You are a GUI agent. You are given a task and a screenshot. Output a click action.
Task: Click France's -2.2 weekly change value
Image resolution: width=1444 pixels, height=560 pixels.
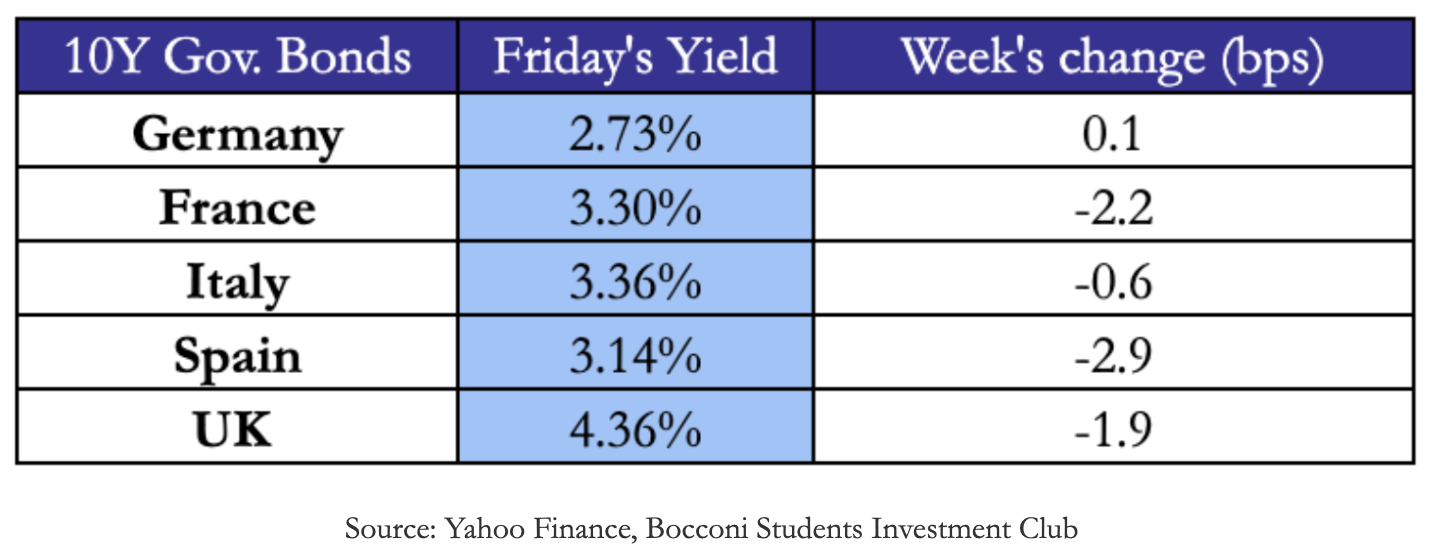click(1112, 208)
